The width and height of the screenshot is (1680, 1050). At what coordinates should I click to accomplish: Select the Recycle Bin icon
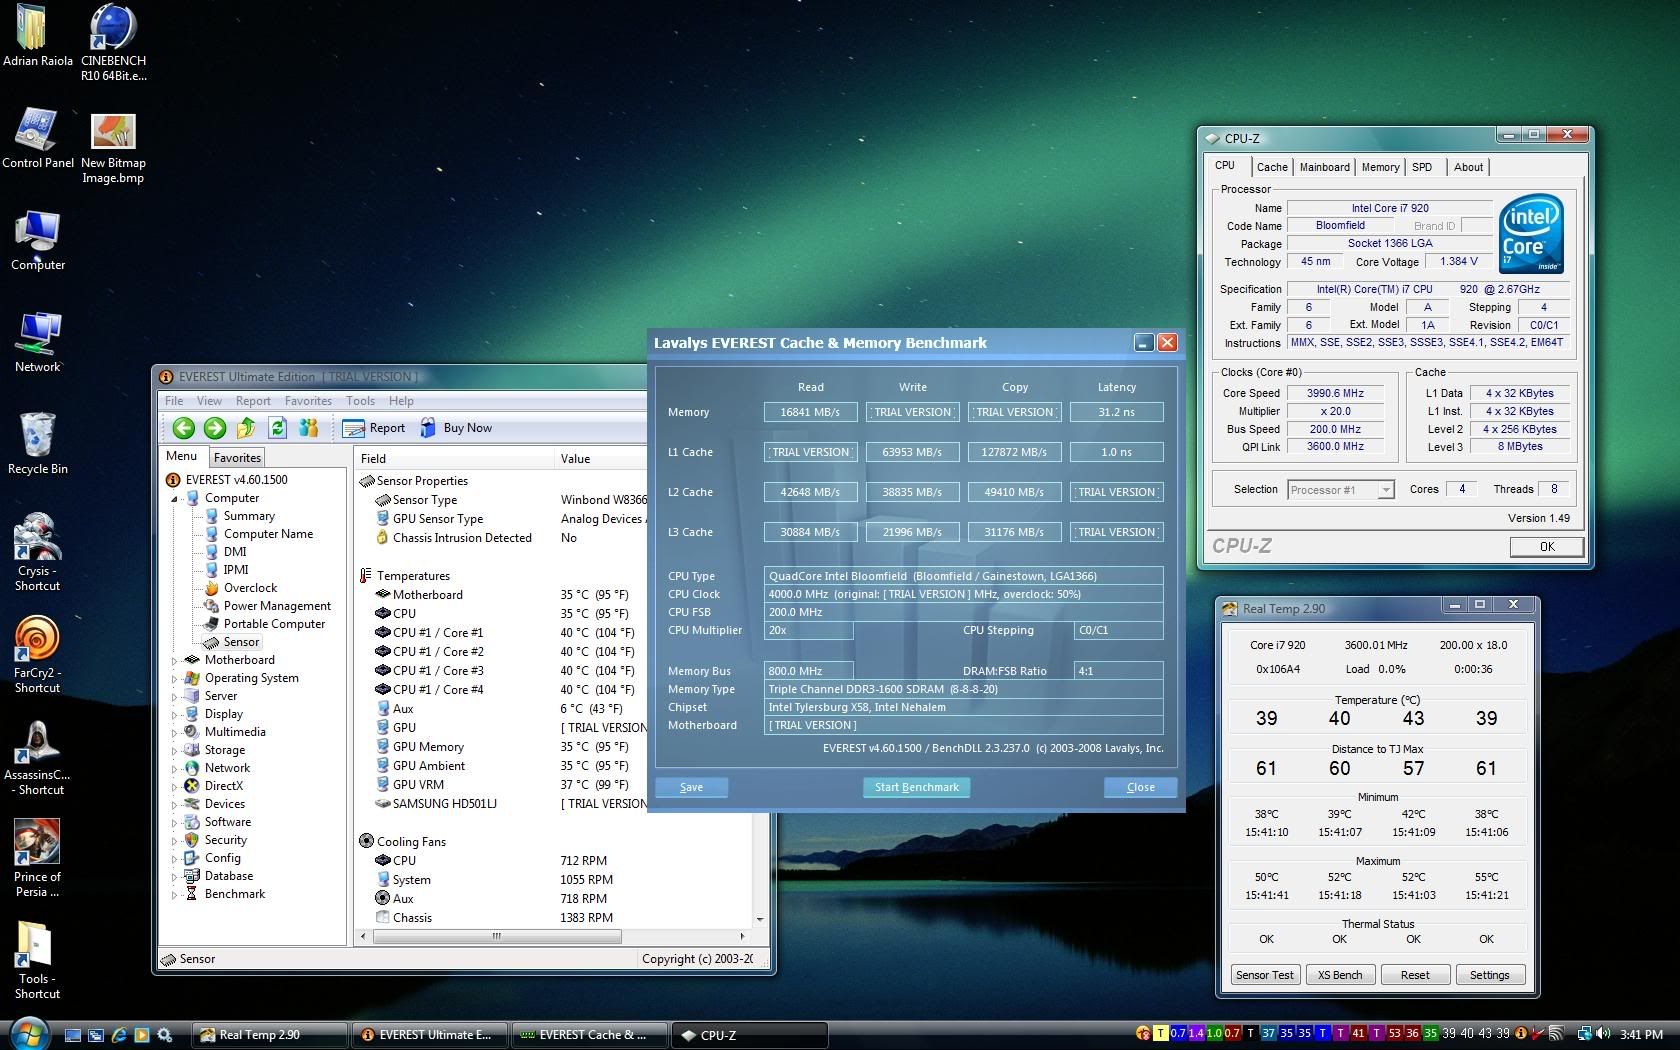(37, 443)
